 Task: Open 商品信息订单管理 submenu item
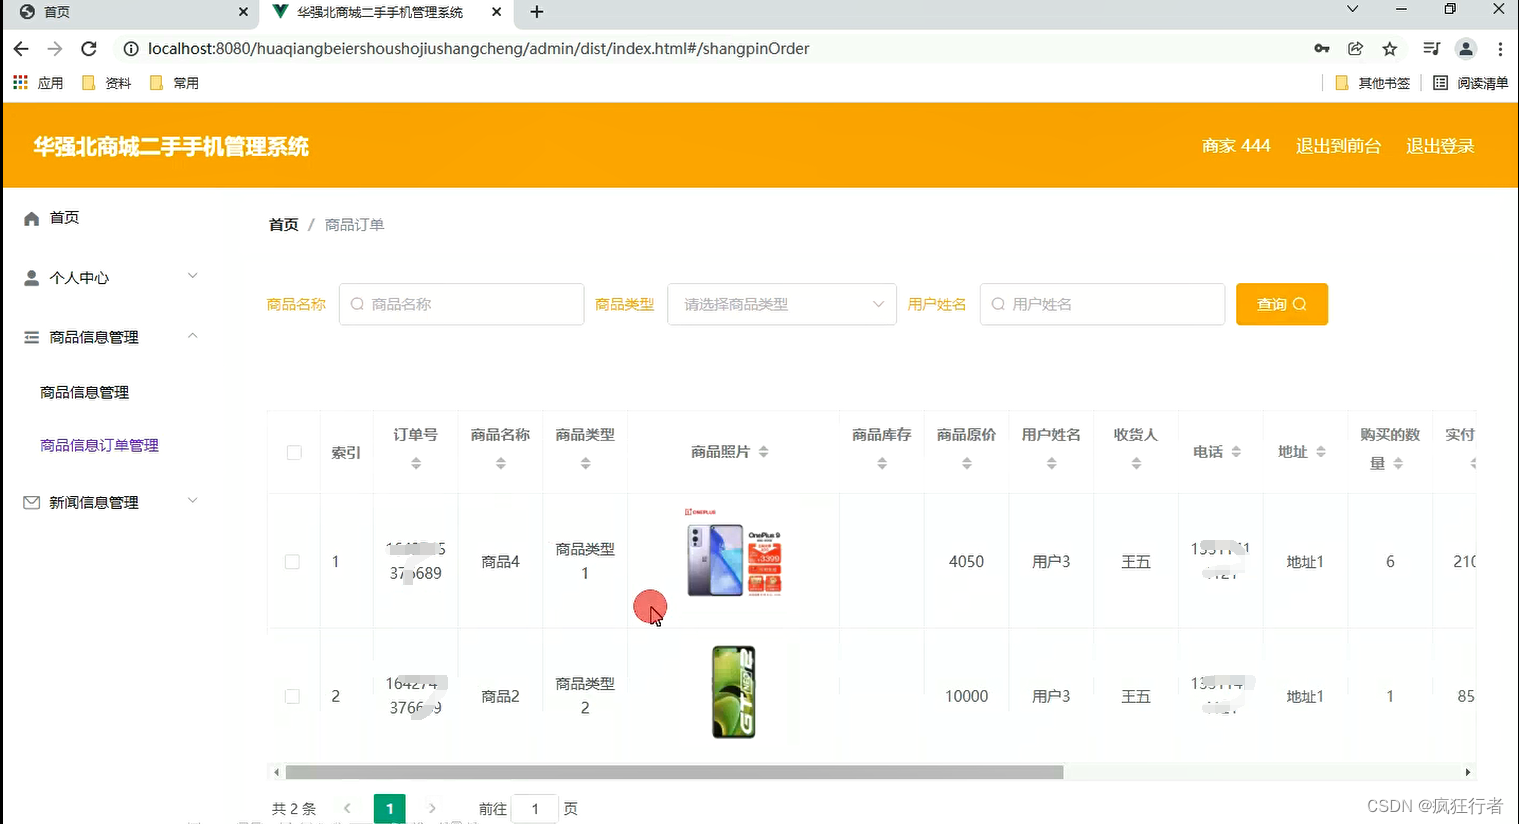coord(100,446)
